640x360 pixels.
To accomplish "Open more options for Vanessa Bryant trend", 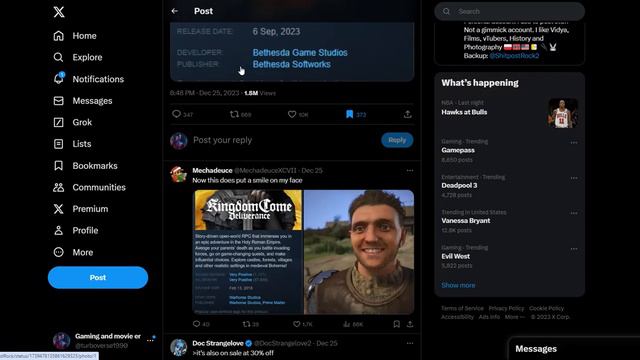I will (574, 213).
